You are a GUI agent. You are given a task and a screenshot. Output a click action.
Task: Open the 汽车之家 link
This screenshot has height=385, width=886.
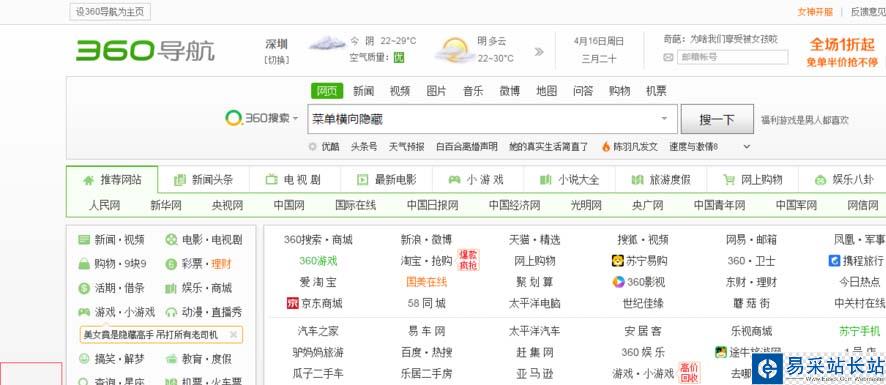(318, 331)
